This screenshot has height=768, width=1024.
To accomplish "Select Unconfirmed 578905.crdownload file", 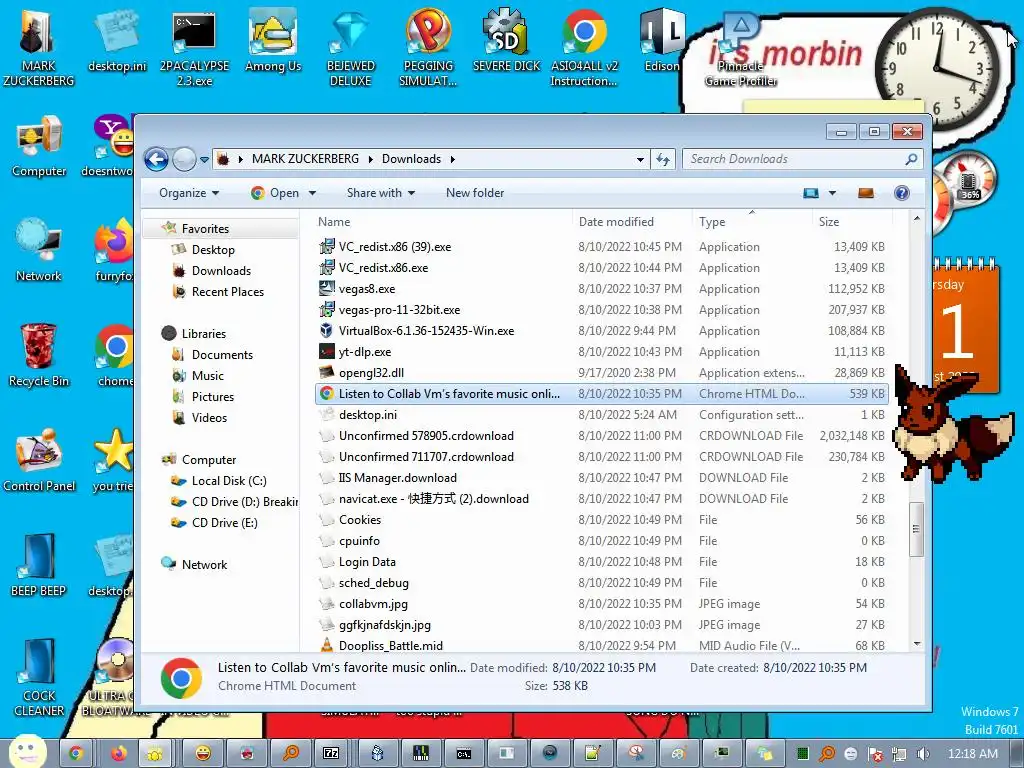I will (x=601, y=436).
